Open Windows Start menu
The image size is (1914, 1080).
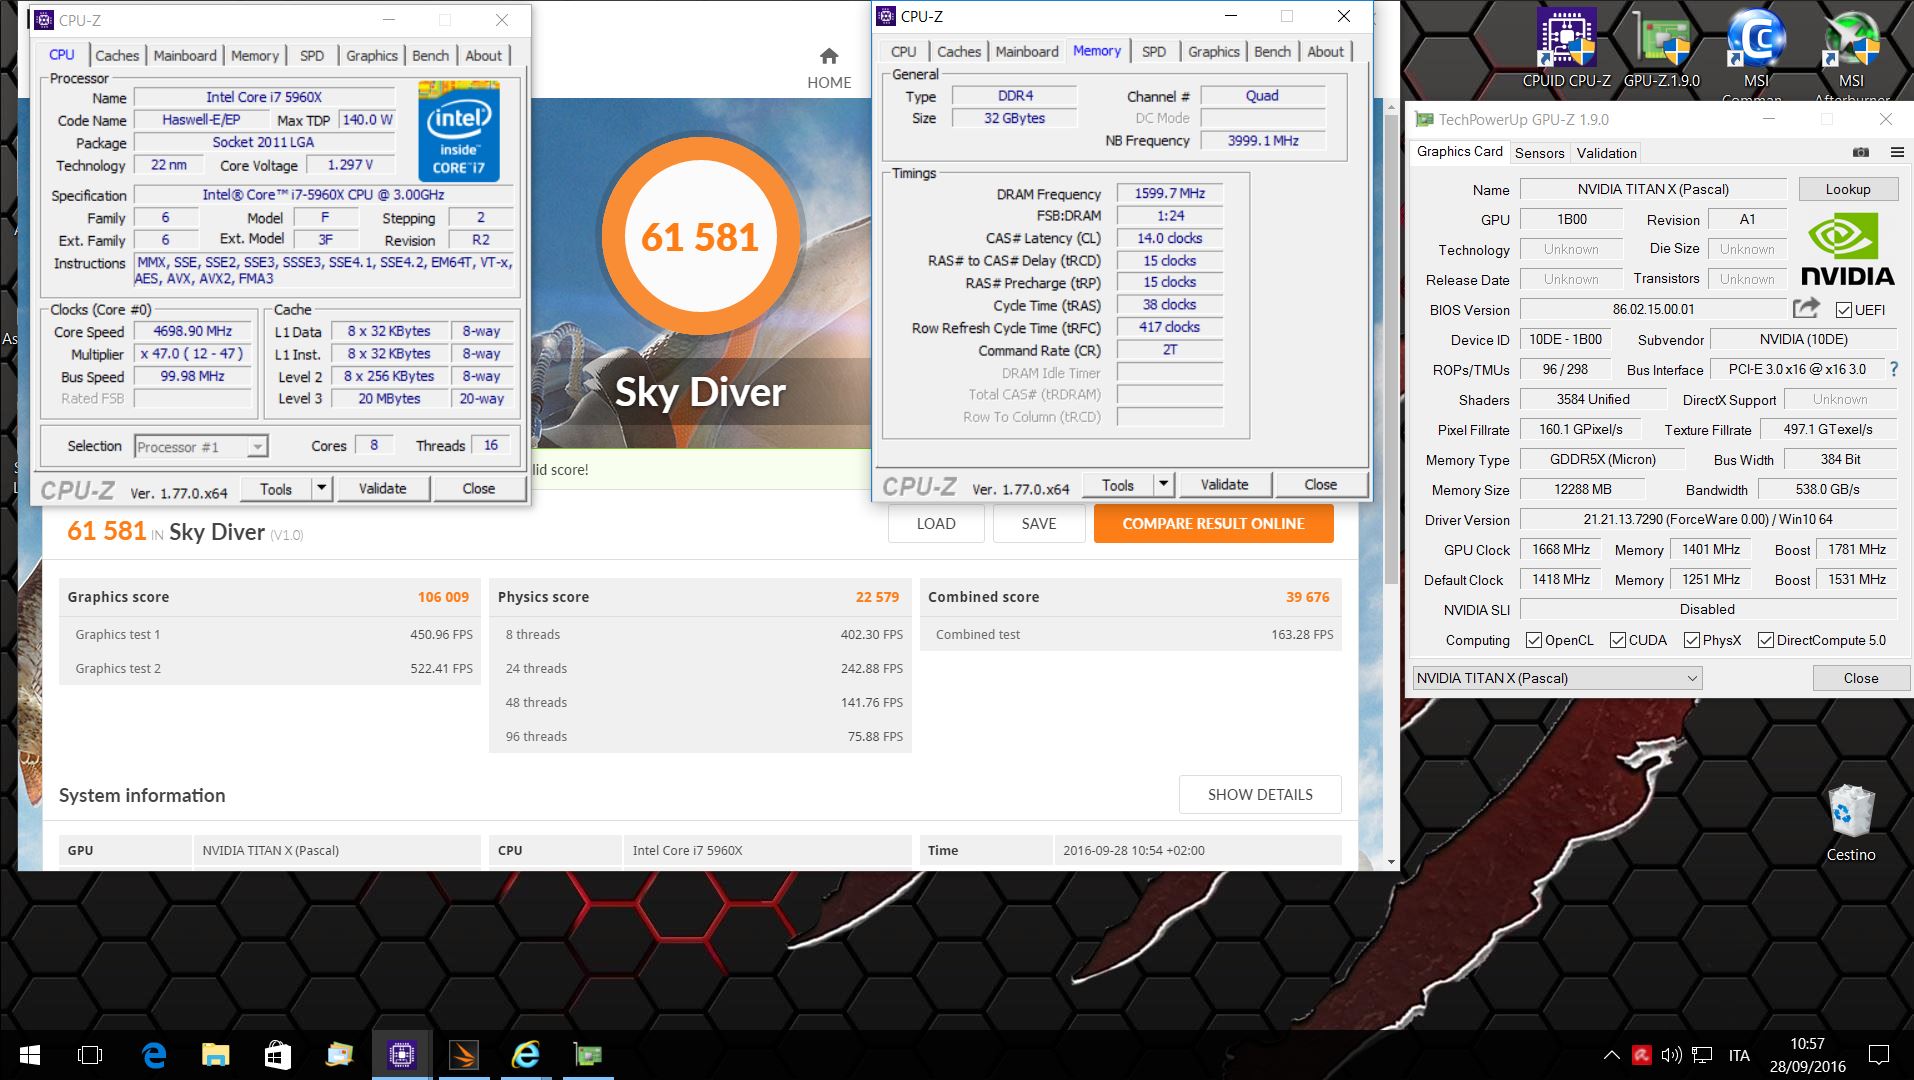(29, 1055)
